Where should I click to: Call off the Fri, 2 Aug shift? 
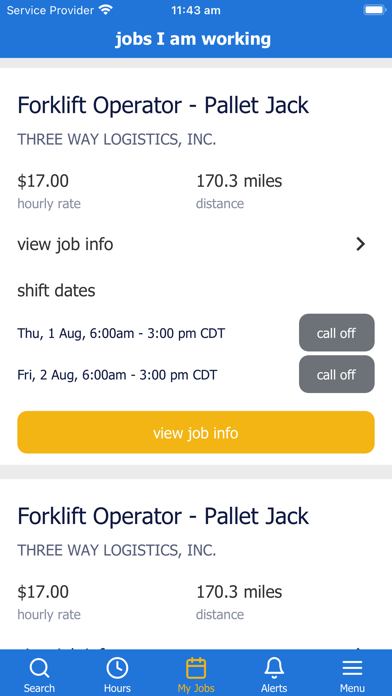pos(337,374)
